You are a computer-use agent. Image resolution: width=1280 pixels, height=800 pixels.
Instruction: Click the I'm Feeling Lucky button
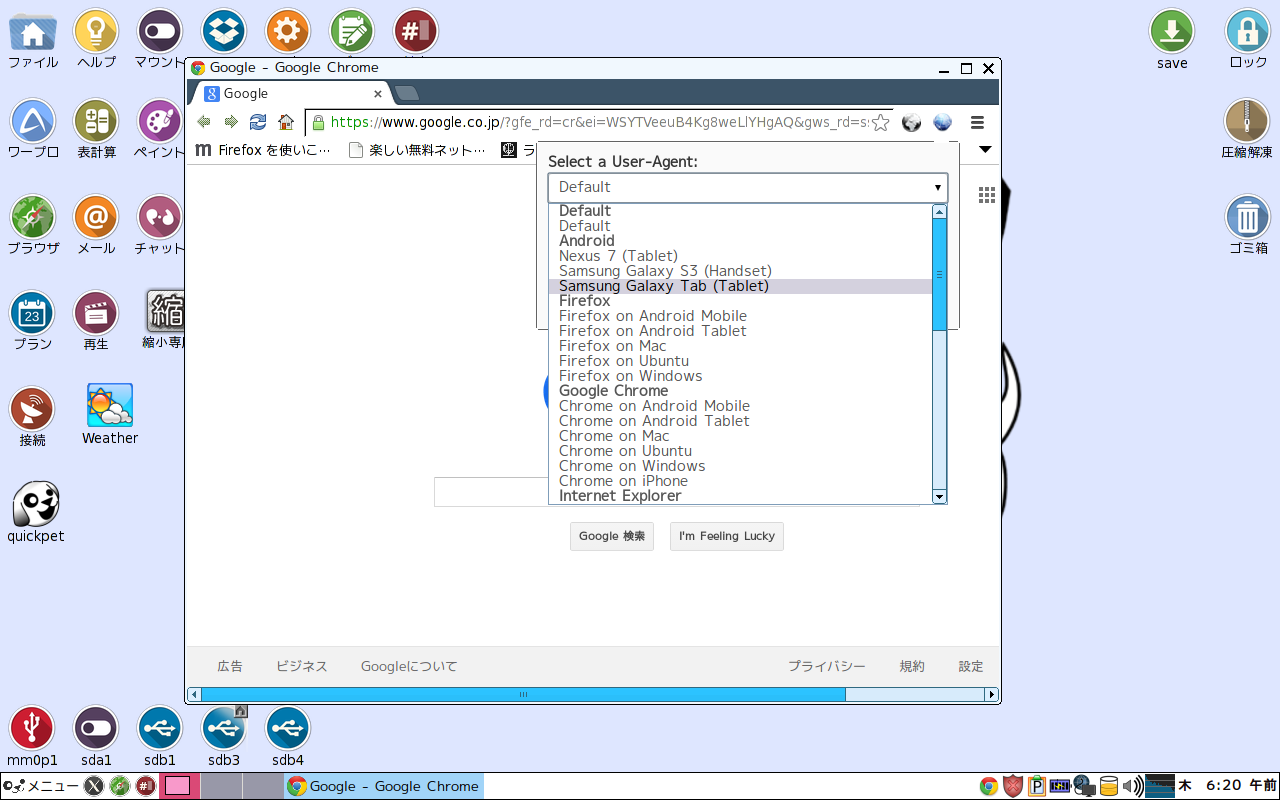[727, 536]
